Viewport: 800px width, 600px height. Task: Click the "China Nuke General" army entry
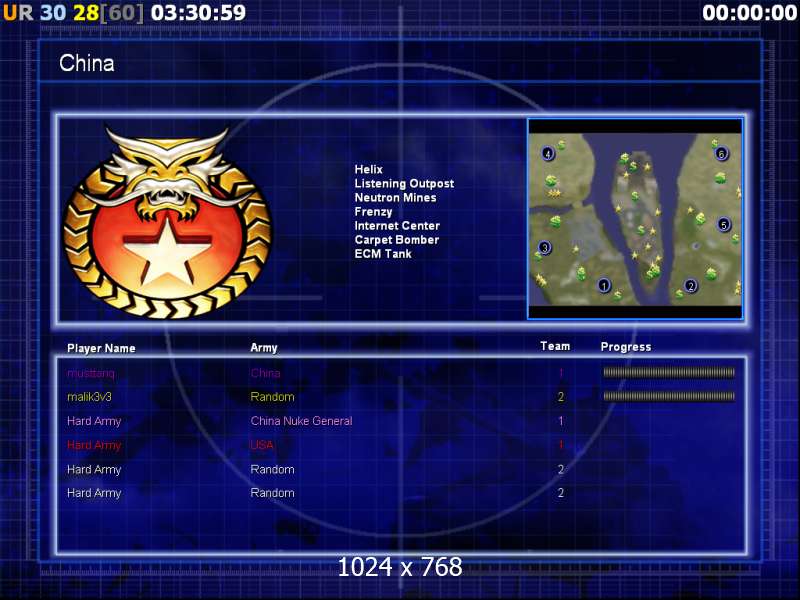302,421
